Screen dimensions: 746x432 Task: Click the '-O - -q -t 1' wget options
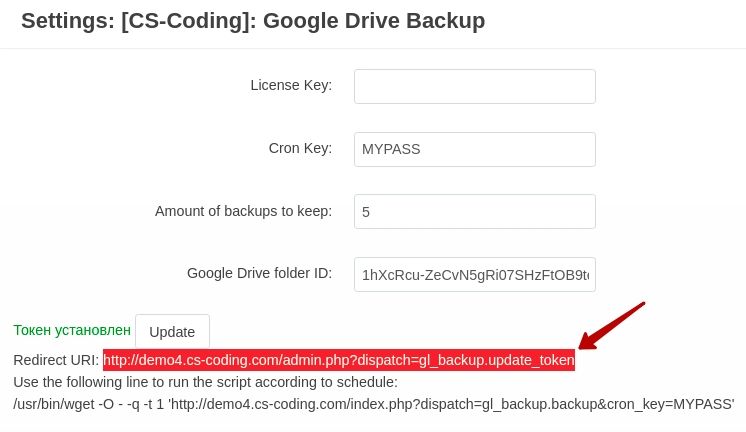click(131, 404)
